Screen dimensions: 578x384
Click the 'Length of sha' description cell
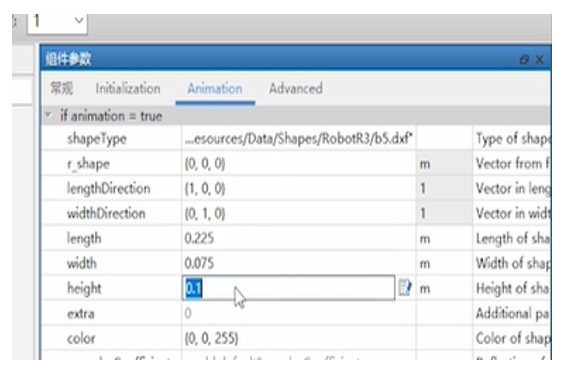tap(512, 239)
